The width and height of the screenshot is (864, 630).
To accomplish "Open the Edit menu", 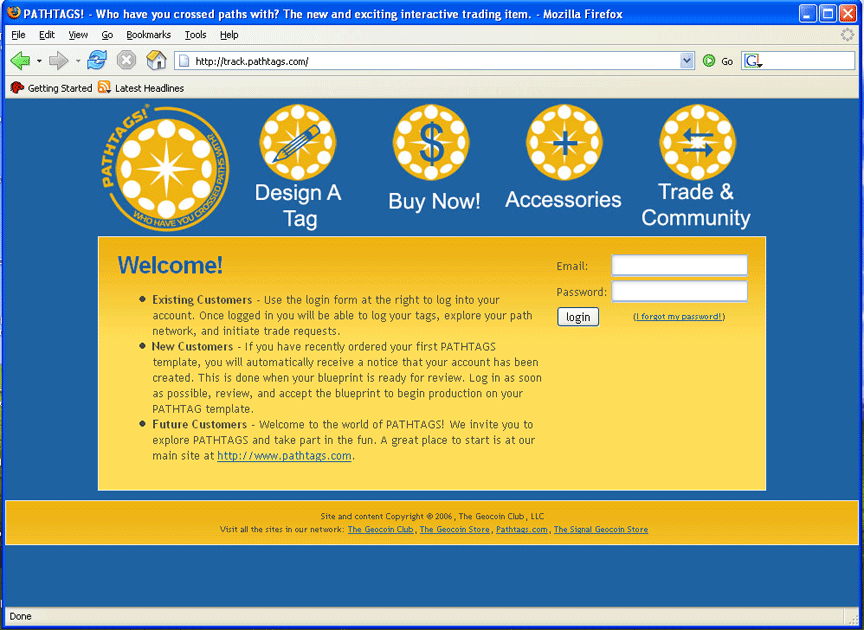I will pyautogui.click(x=47, y=35).
